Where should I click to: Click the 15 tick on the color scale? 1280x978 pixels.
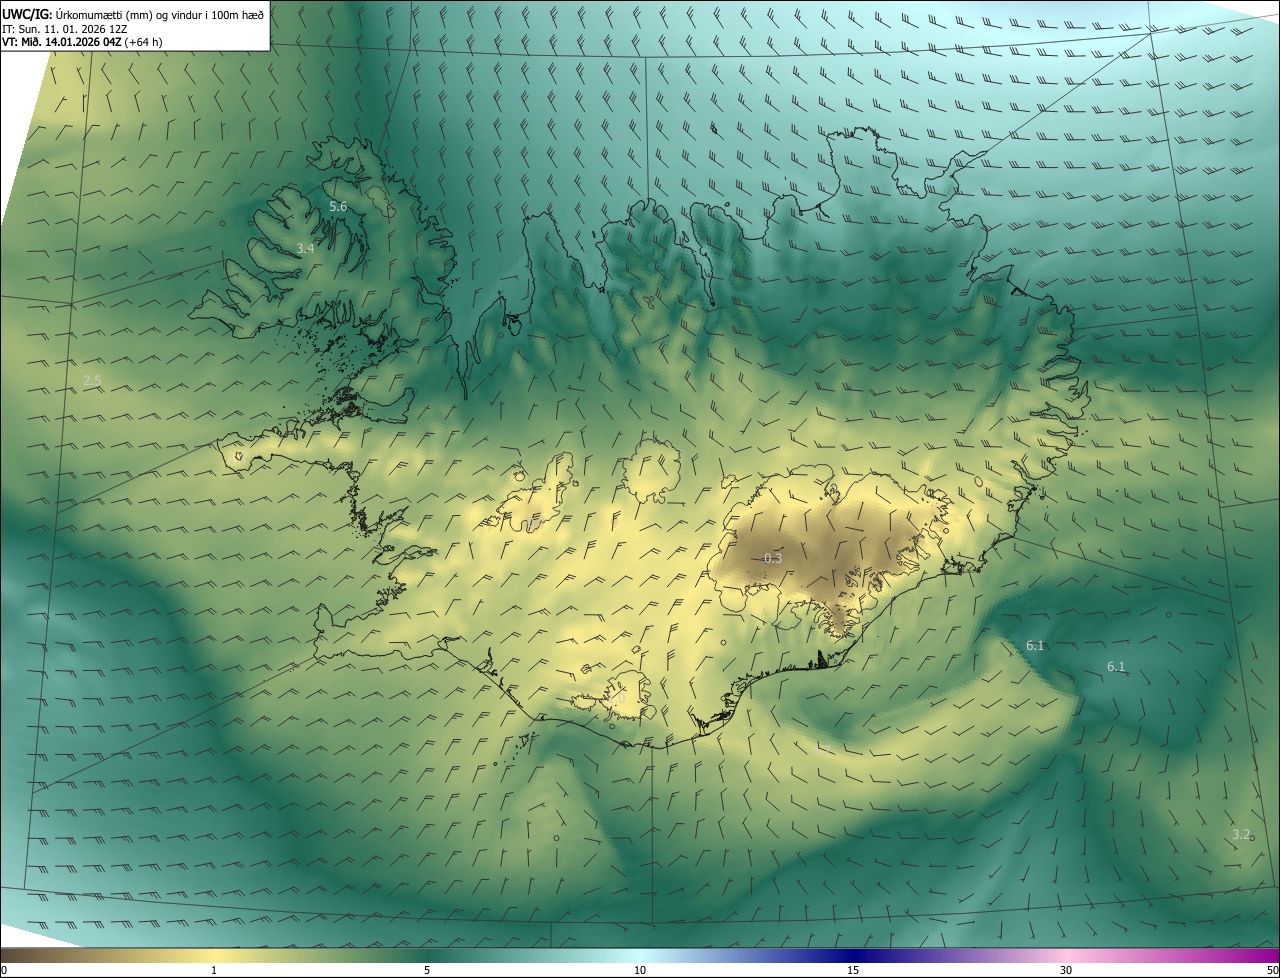click(853, 970)
